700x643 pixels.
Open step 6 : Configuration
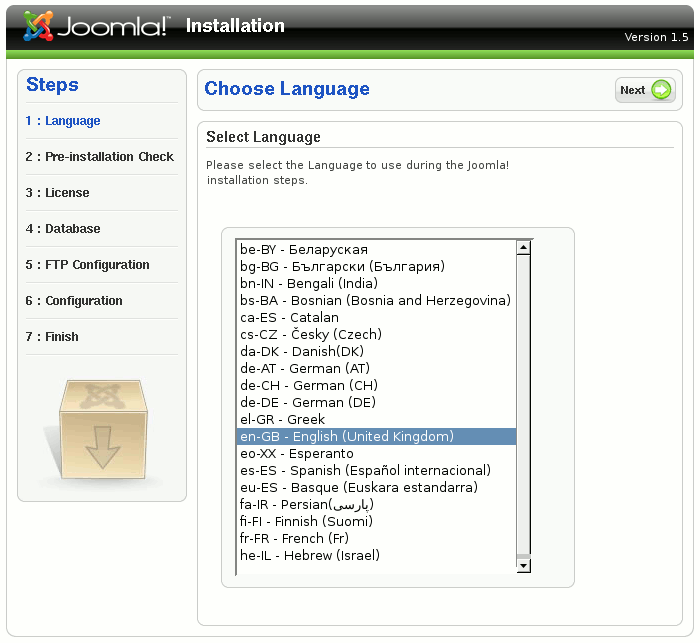pyautogui.click(x=74, y=301)
